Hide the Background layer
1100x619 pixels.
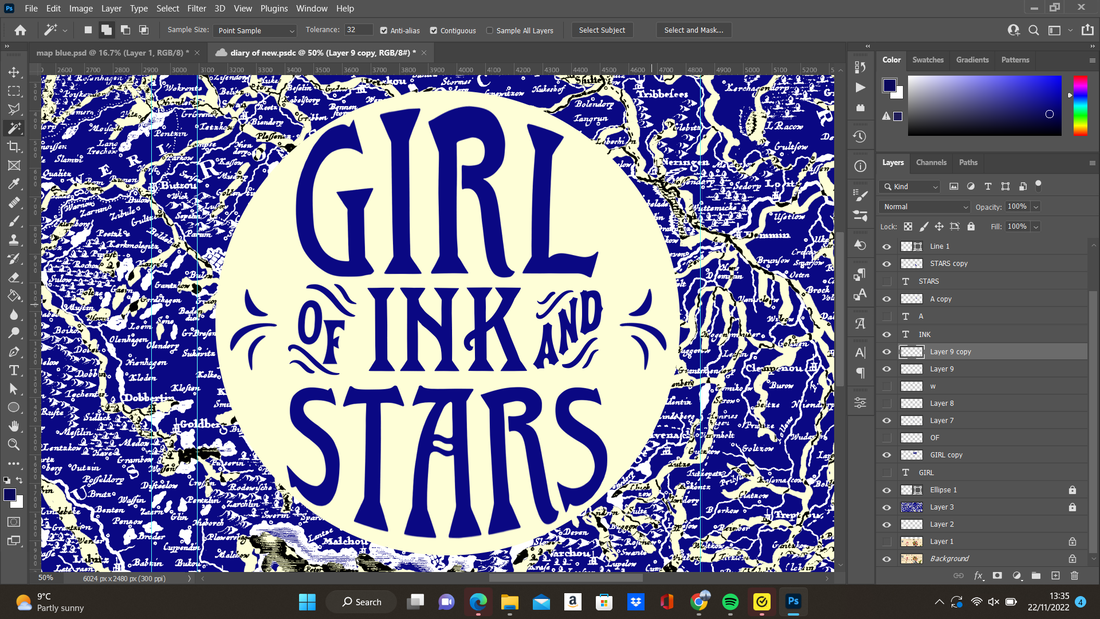[887, 559]
